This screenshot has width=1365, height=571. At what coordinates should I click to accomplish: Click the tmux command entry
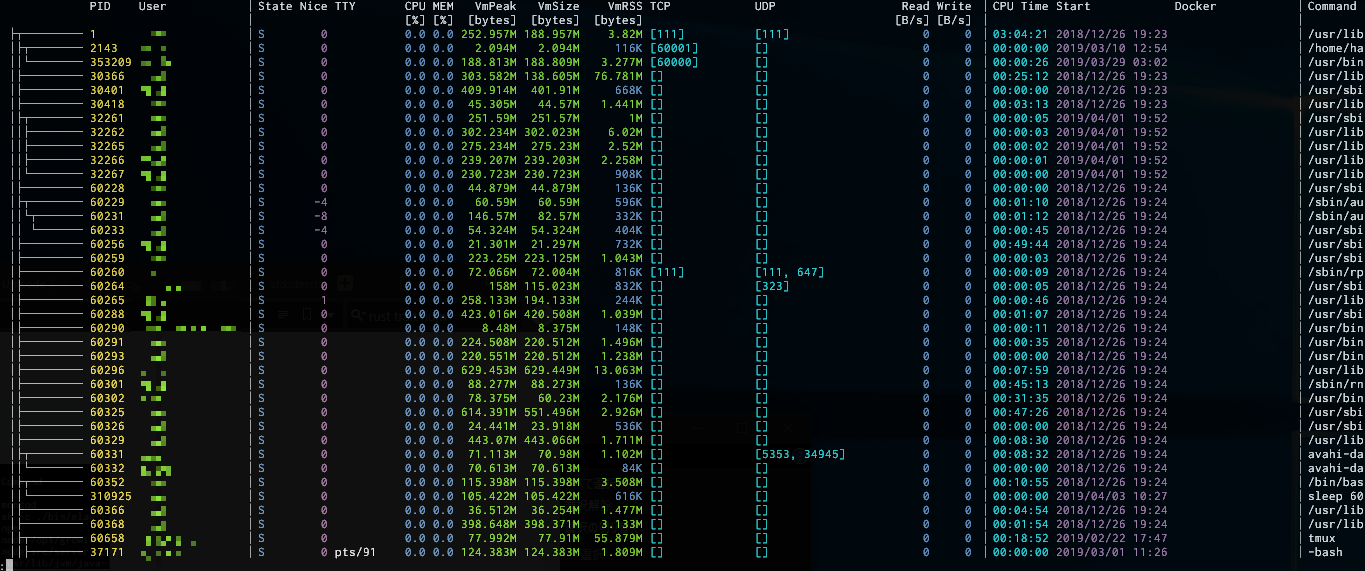click(x=1321, y=538)
